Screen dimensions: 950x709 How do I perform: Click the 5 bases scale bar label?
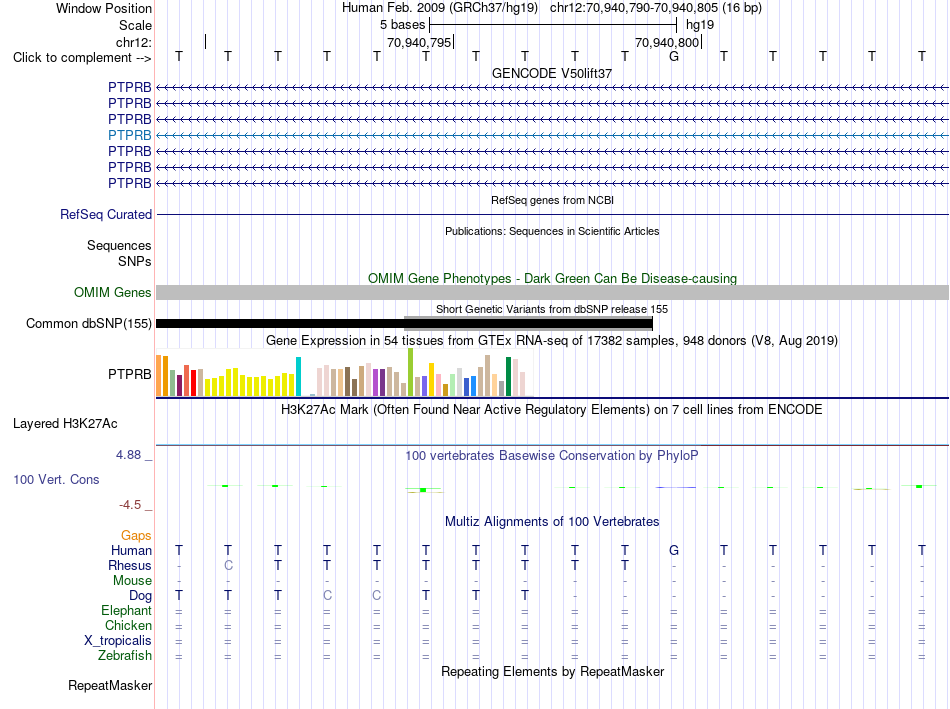point(402,25)
